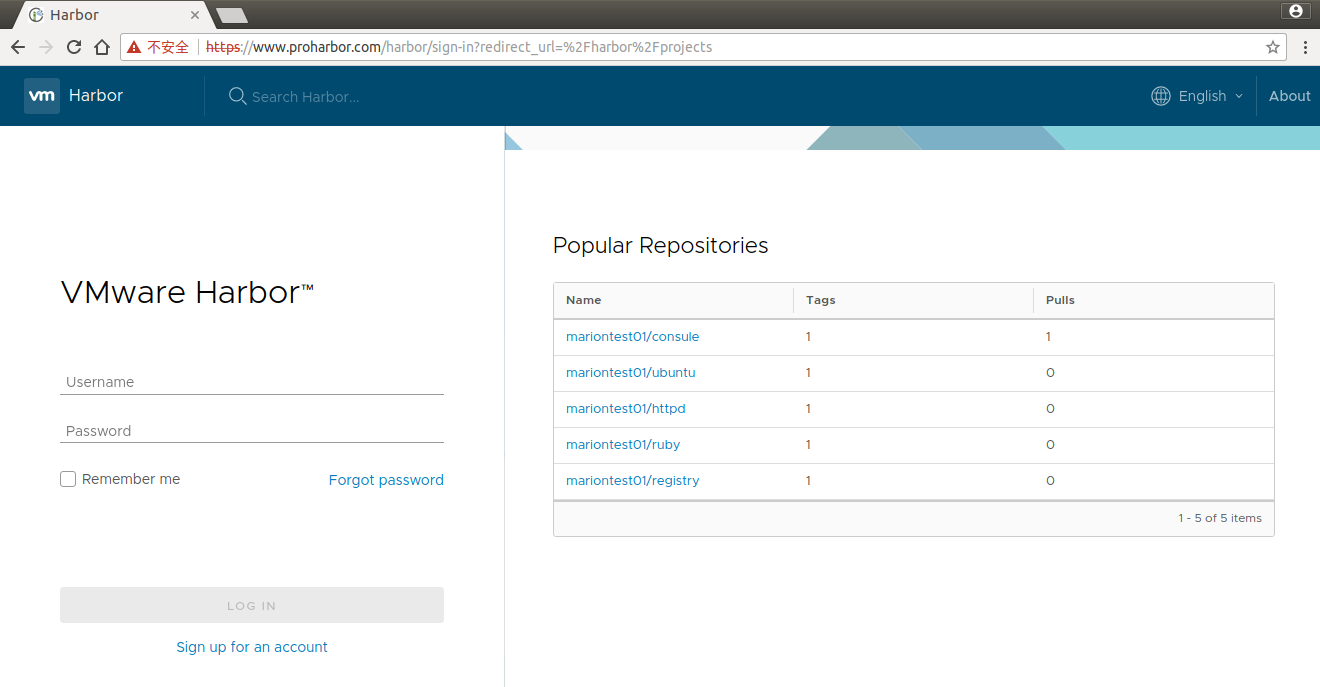This screenshot has width=1320, height=687.
Task: Click the Pulls value for registry
Action: 1050,481
